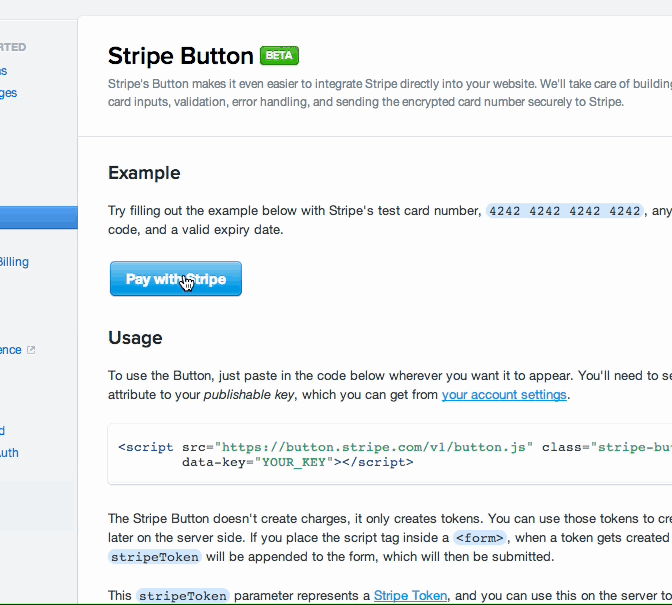Click the test card number 4242 4242 4242 4242
Image resolution: width=672 pixels, height=605 pixels.
pyautogui.click(x=564, y=211)
